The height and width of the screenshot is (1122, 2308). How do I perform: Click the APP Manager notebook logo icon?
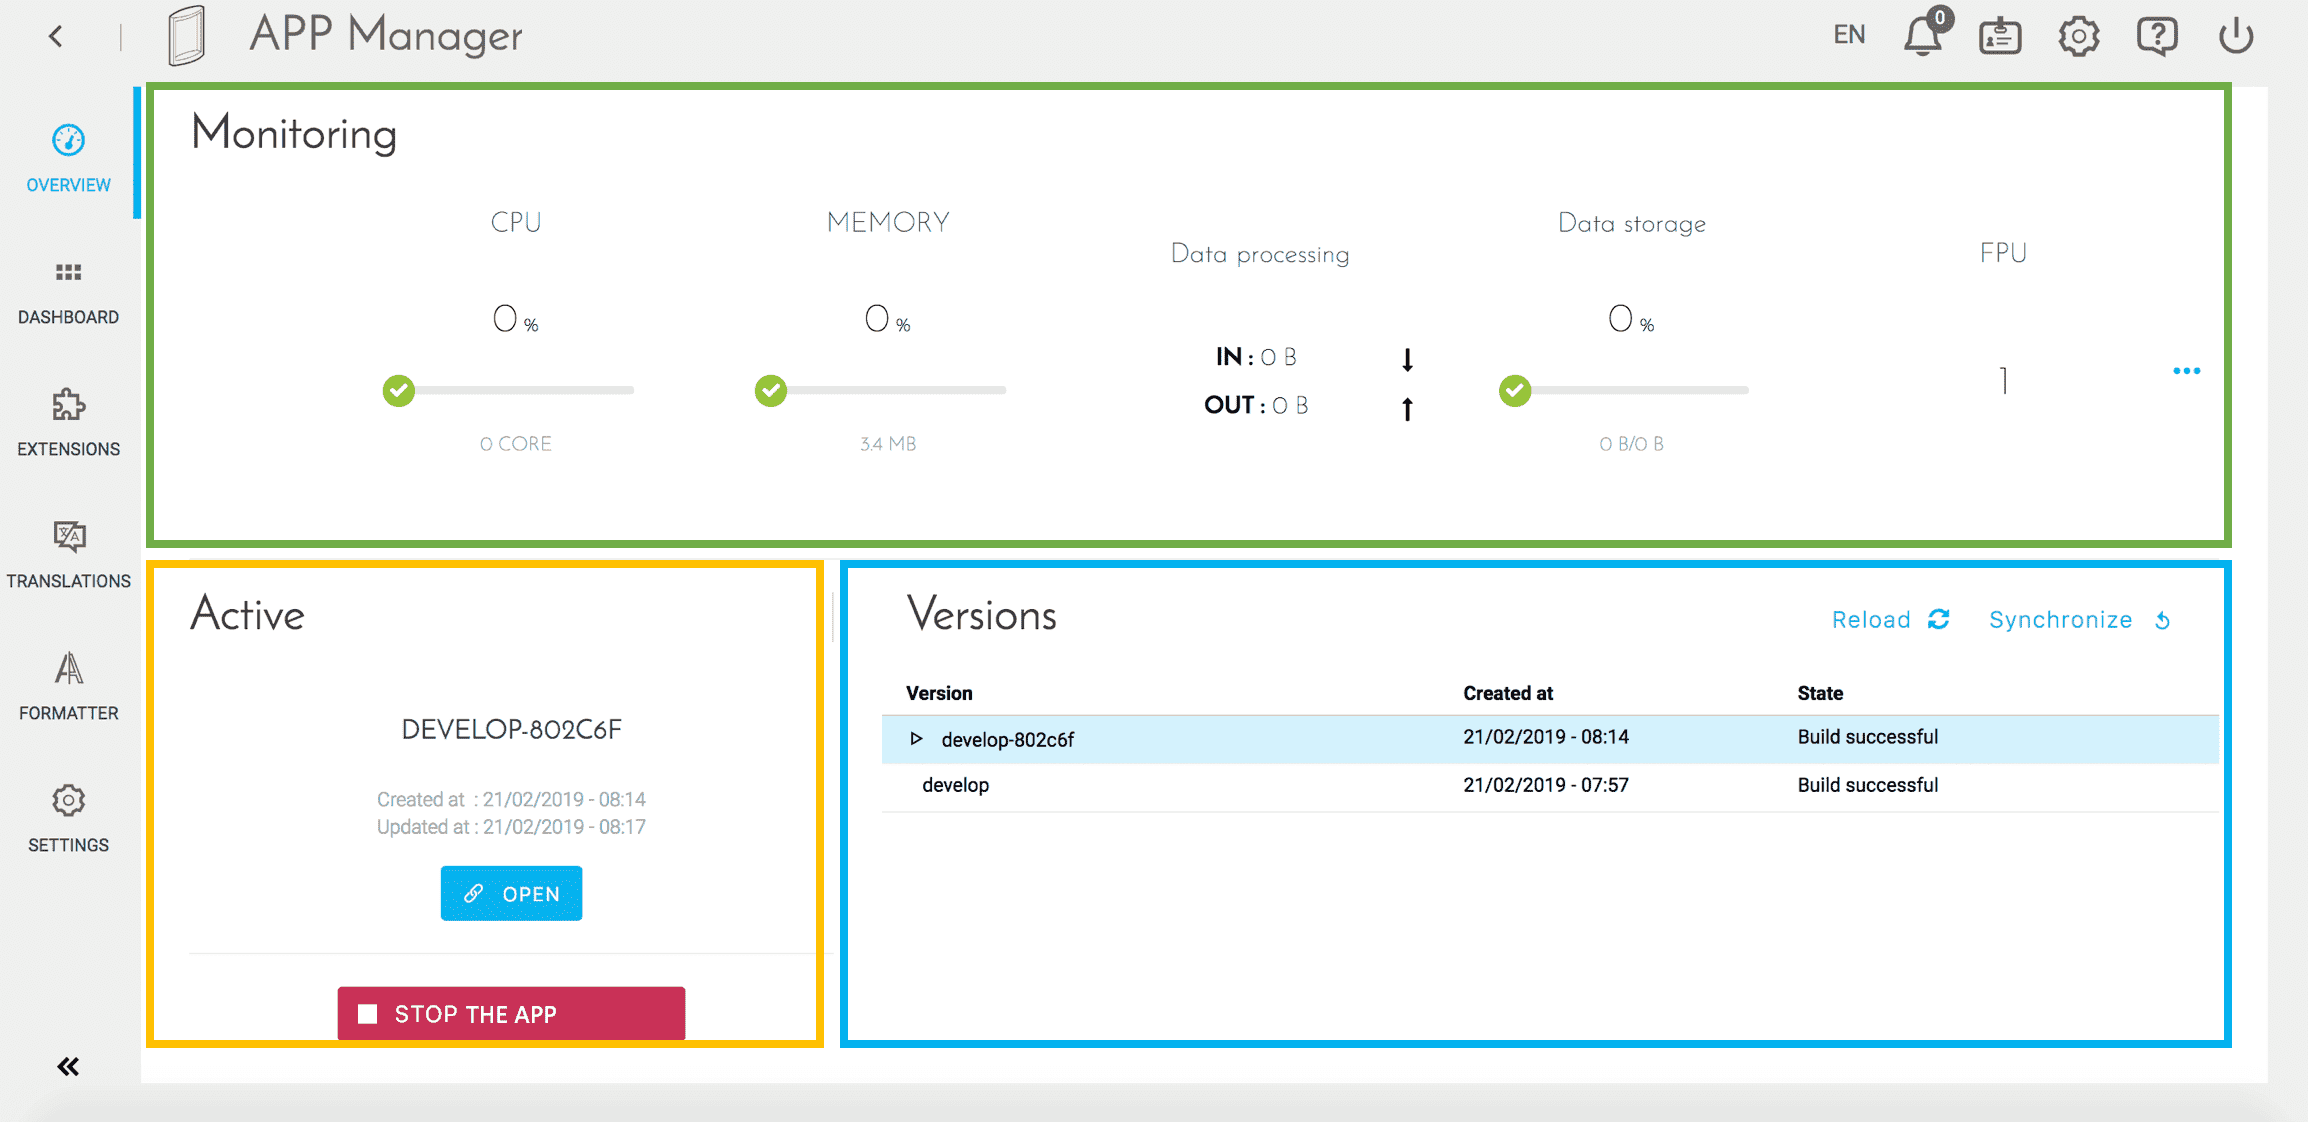(x=187, y=36)
